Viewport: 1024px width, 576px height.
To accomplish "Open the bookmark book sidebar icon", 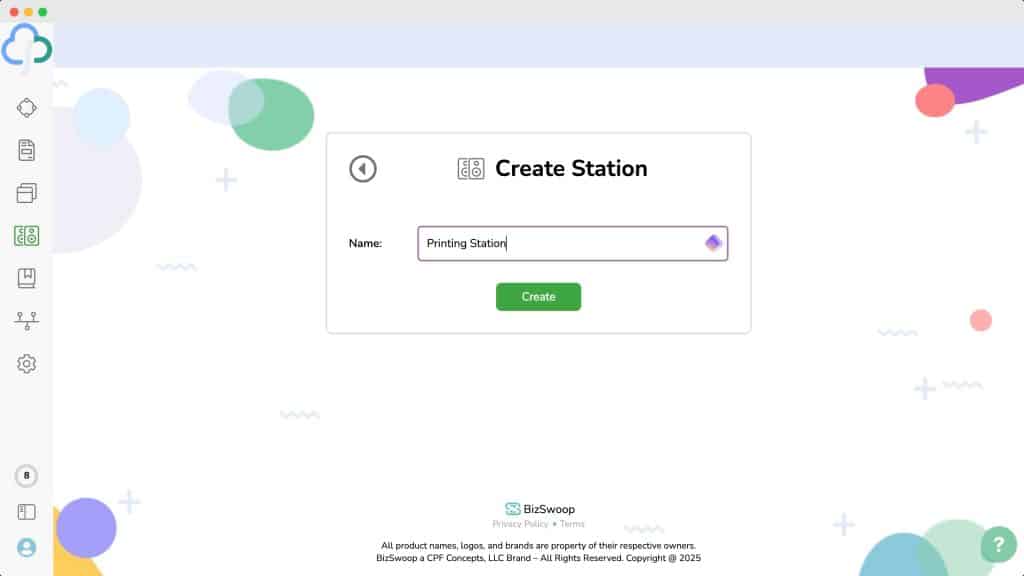I will (x=27, y=278).
